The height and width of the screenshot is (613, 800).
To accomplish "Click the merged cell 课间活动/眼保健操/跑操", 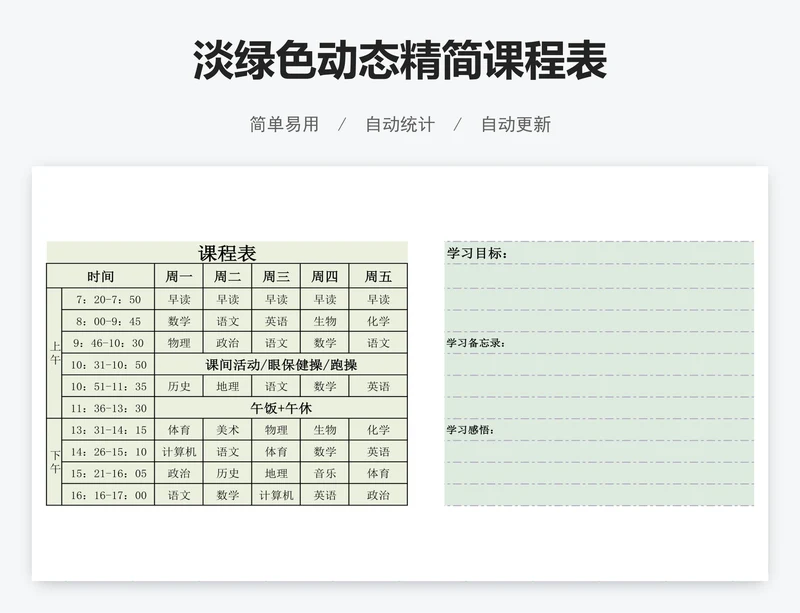I will coord(281,364).
